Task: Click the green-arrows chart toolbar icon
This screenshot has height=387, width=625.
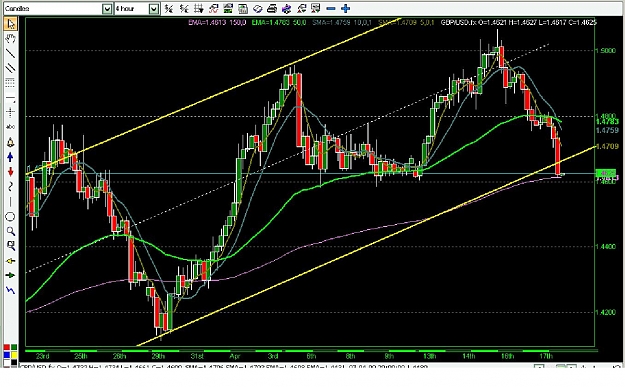Action: click(316, 9)
